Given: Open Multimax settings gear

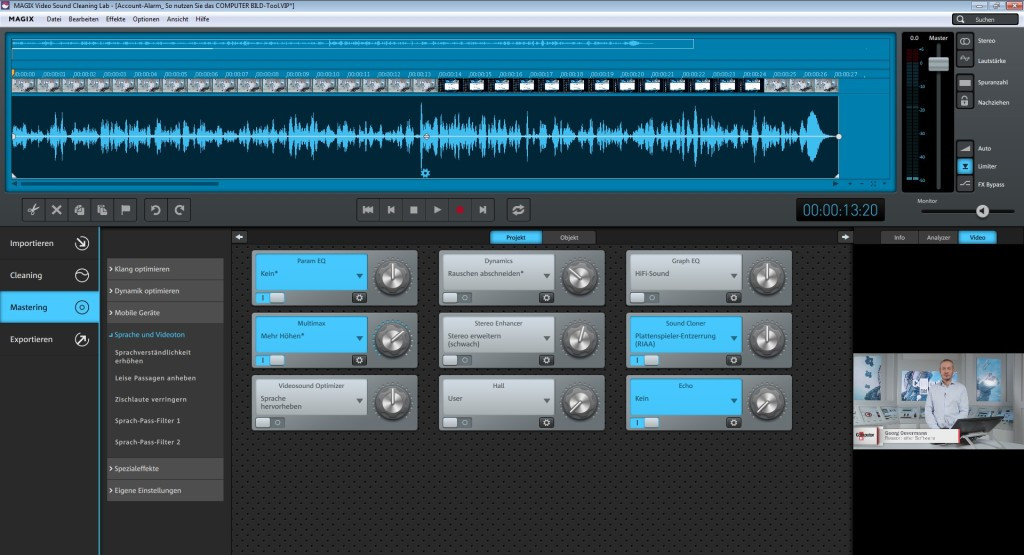Looking at the screenshot, I should tap(359, 360).
